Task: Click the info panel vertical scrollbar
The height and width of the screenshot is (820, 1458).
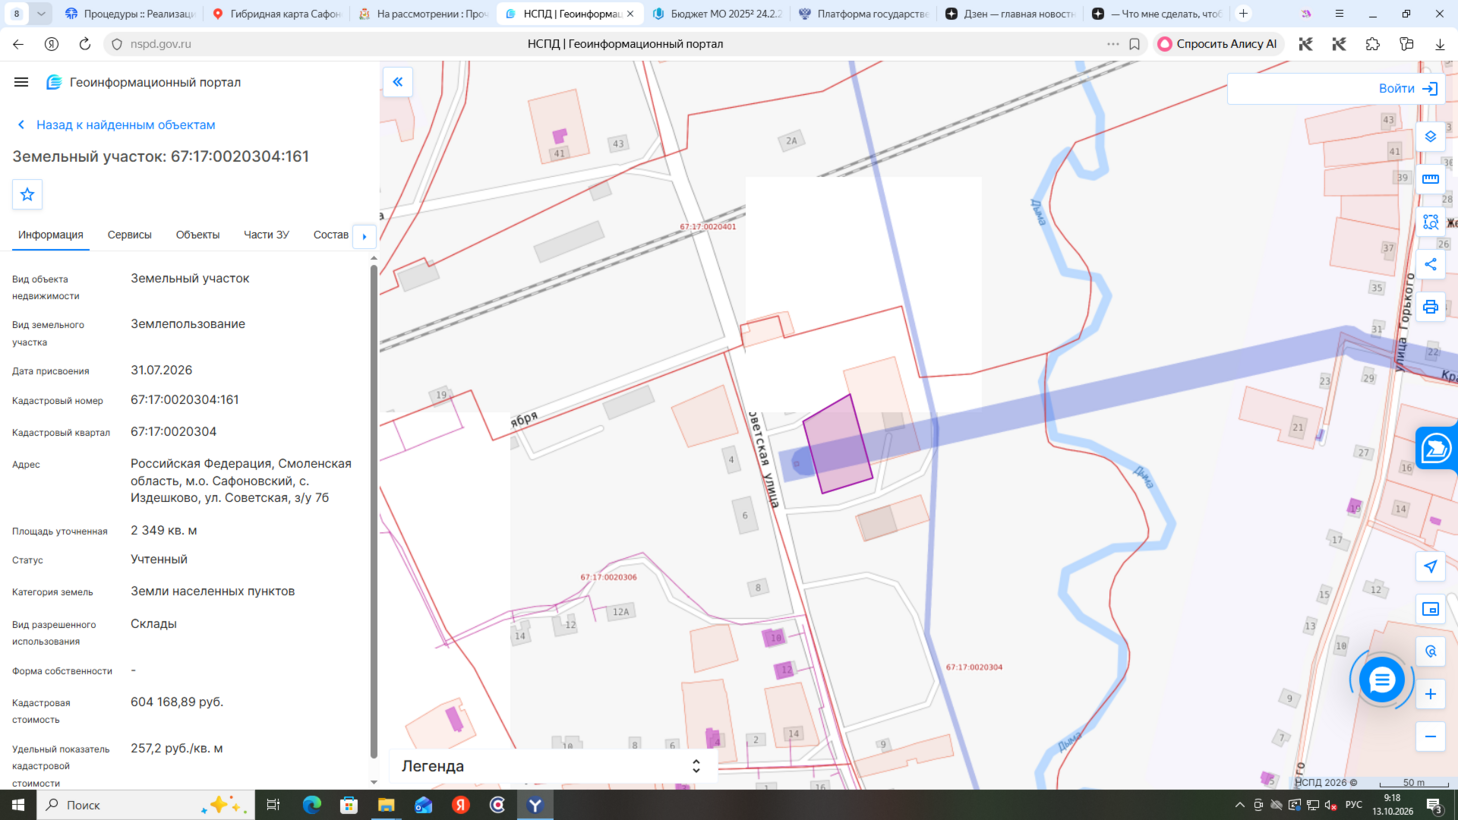Action: pyautogui.click(x=374, y=511)
